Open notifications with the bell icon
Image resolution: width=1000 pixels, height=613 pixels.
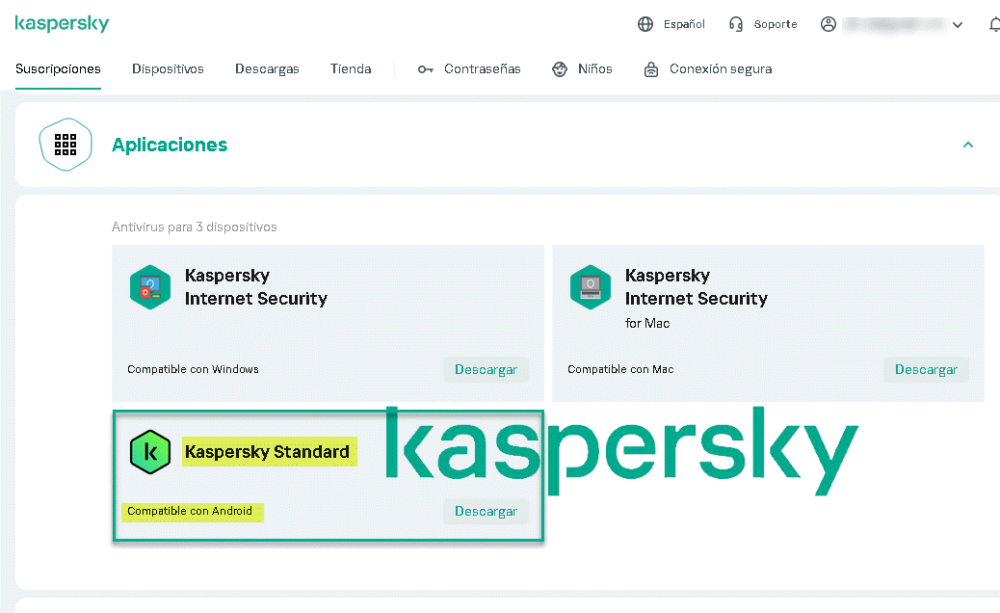tap(993, 24)
